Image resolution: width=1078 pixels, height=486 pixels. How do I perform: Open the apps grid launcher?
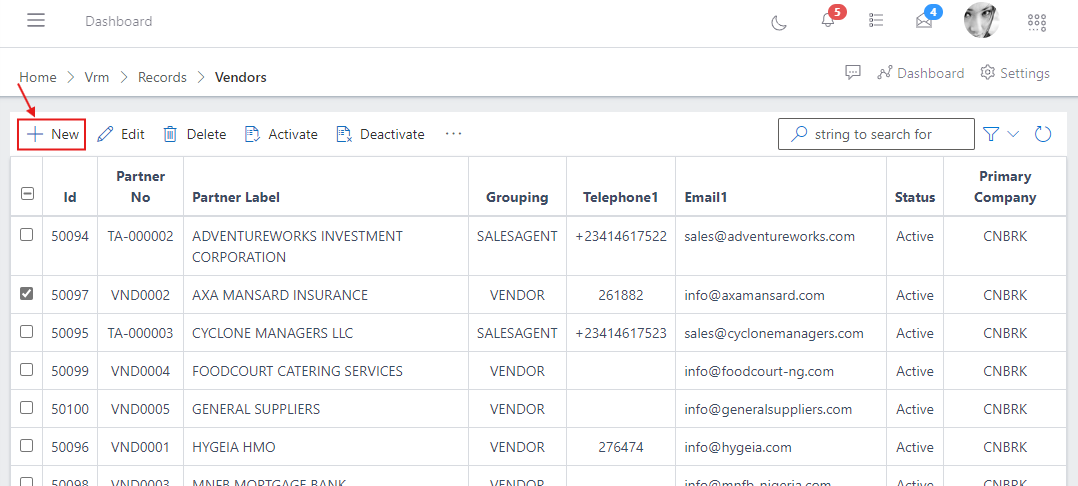1037,22
